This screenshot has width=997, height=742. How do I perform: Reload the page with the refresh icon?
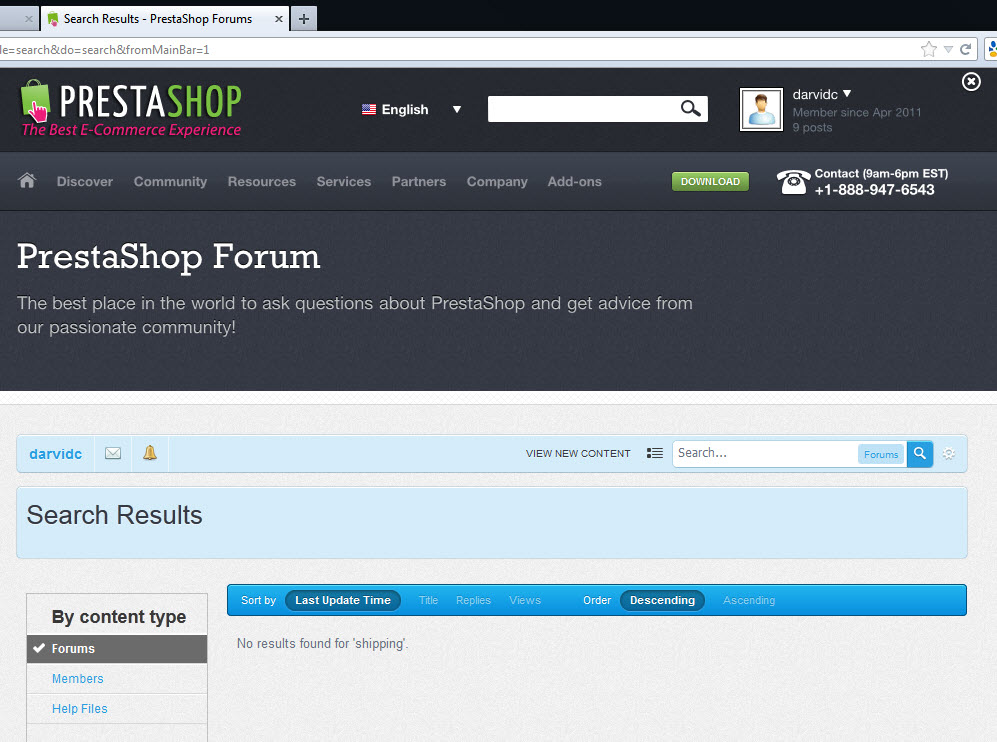click(x=965, y=50)
